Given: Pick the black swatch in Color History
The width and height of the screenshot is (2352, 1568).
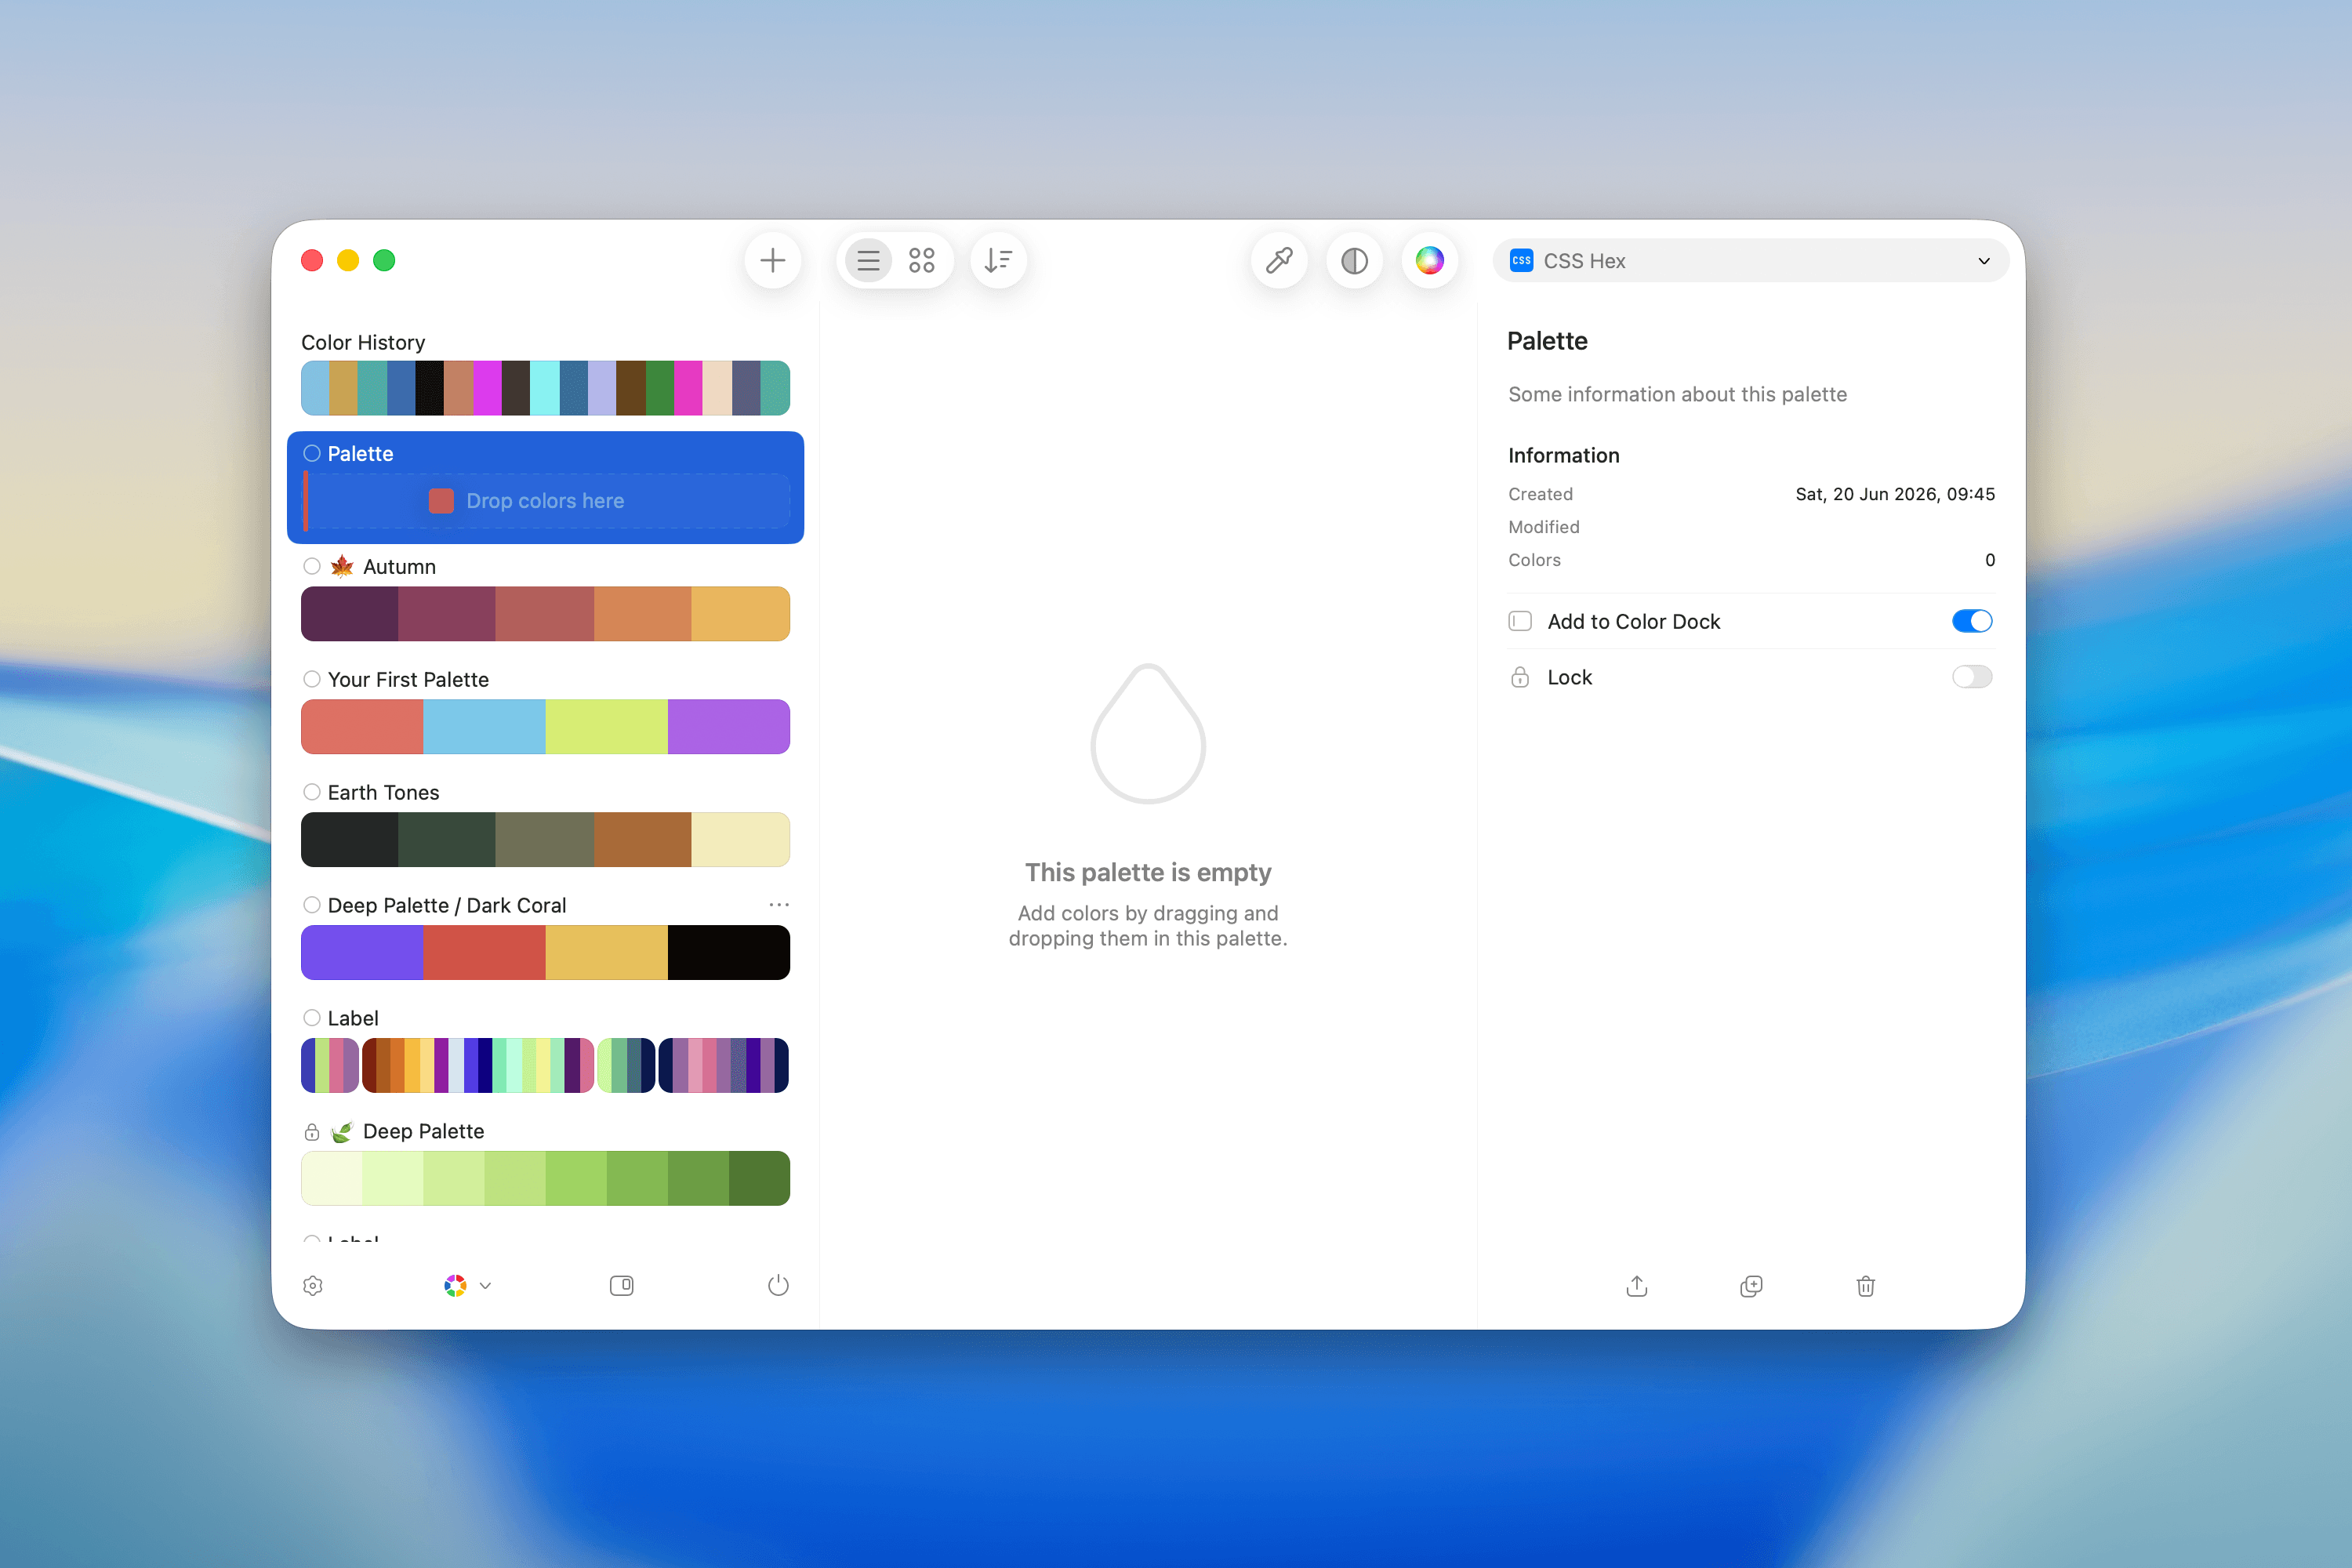Looking at the screenshot, I should [x=430, y=388].
